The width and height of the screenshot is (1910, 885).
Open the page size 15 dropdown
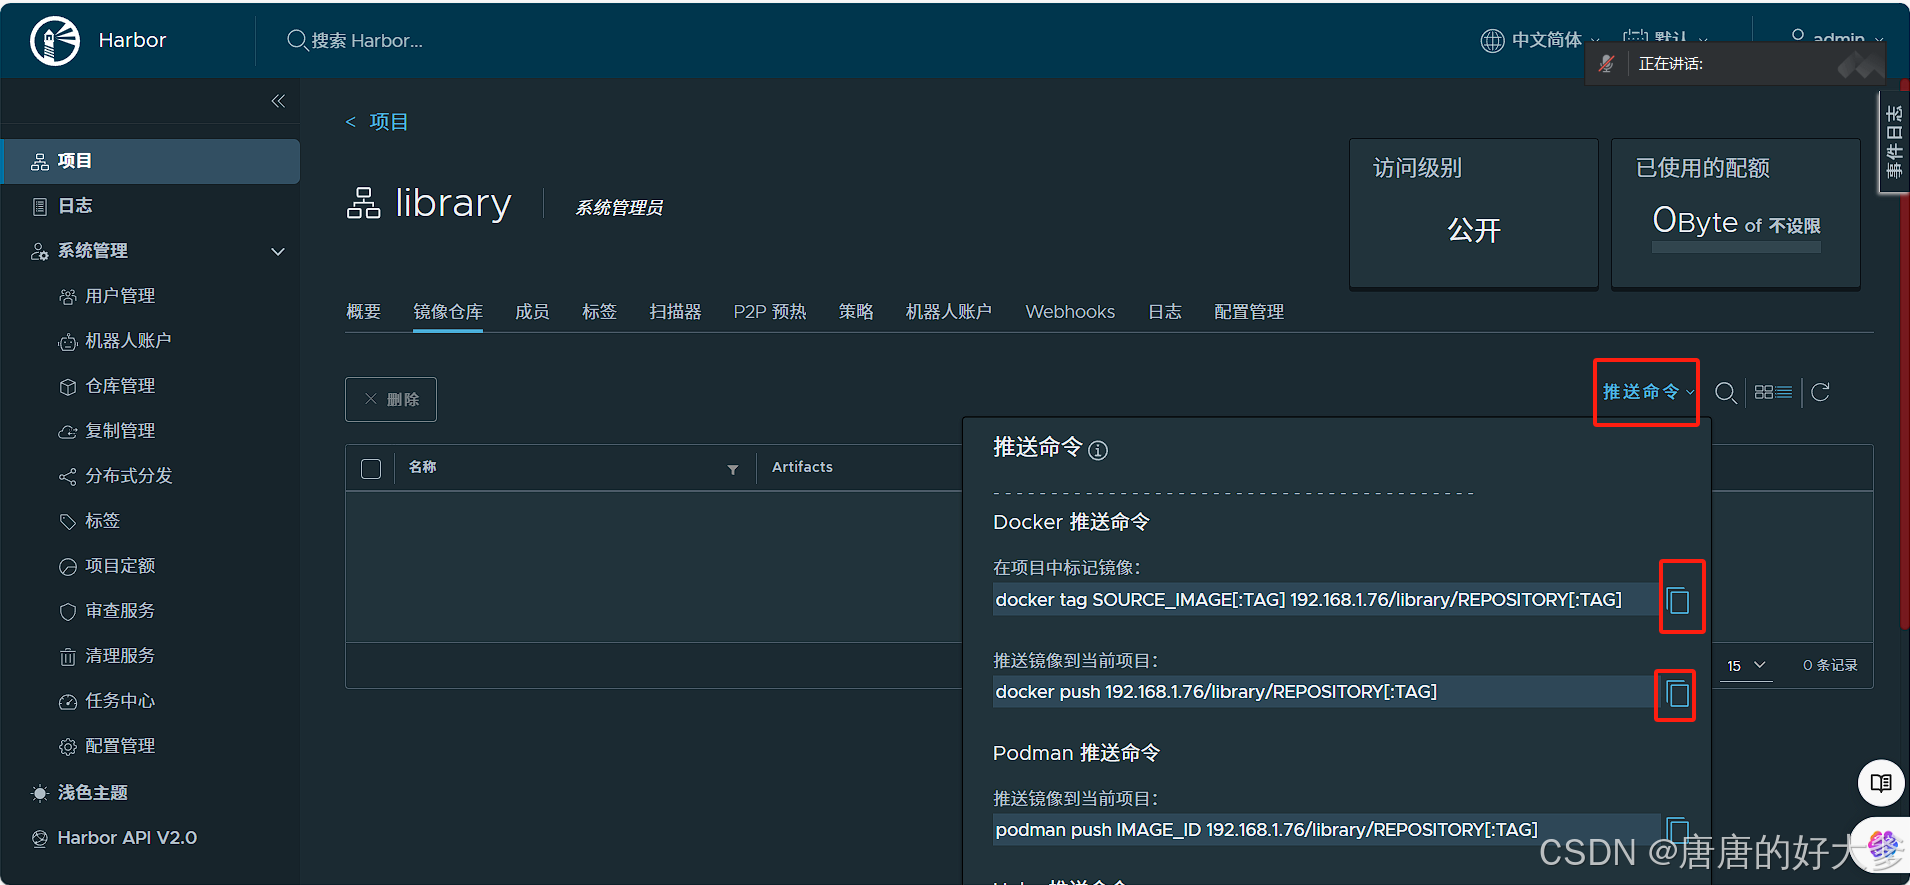[x=1746, y=666]
